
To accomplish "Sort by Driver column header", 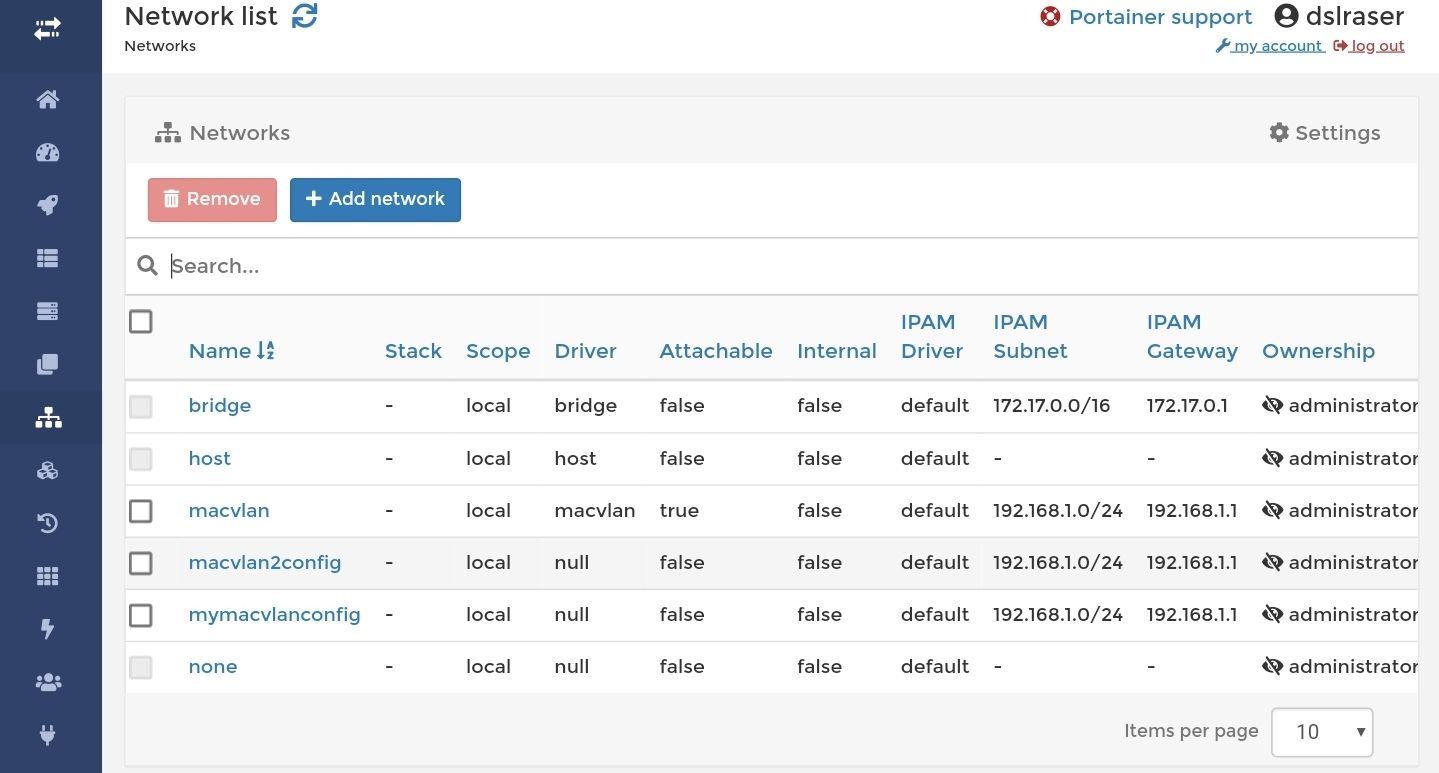I will pyautogui.click(x=585, y=351).
